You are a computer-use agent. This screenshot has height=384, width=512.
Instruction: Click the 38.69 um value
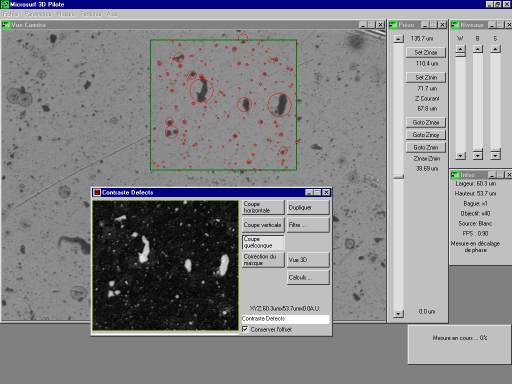tap(427, 169)
